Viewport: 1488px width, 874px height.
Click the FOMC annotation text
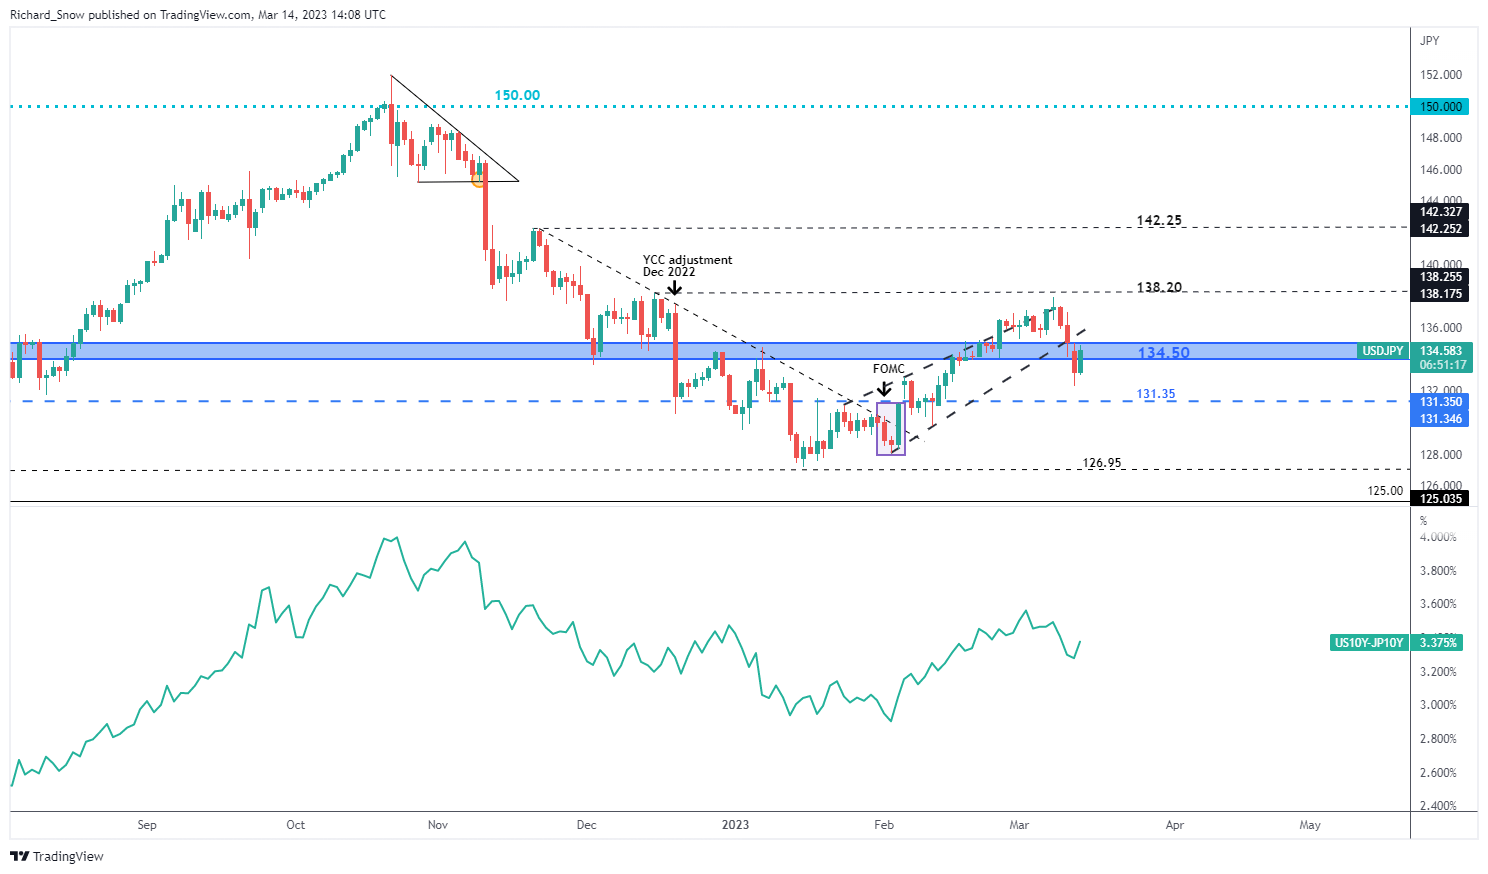(x=888, y=369)
